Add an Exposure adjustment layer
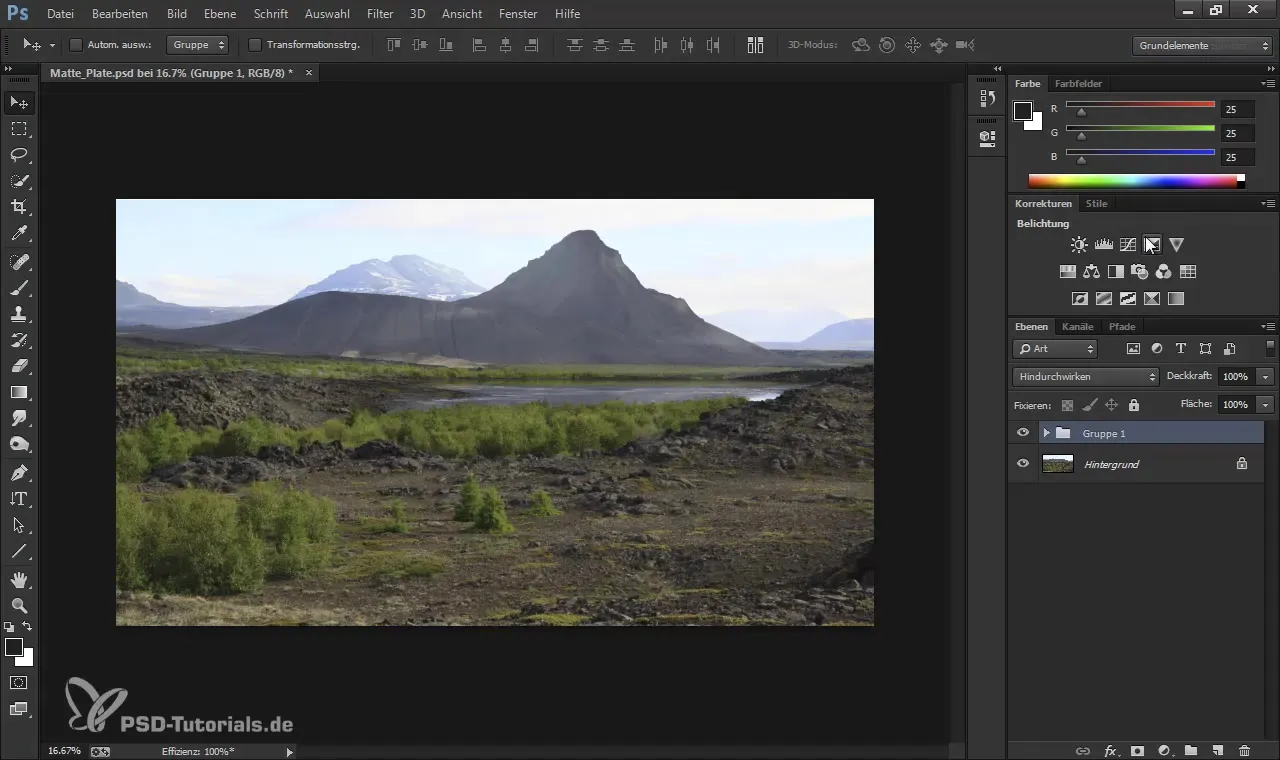1280x760 pixels. click(x=1152, y=244)
